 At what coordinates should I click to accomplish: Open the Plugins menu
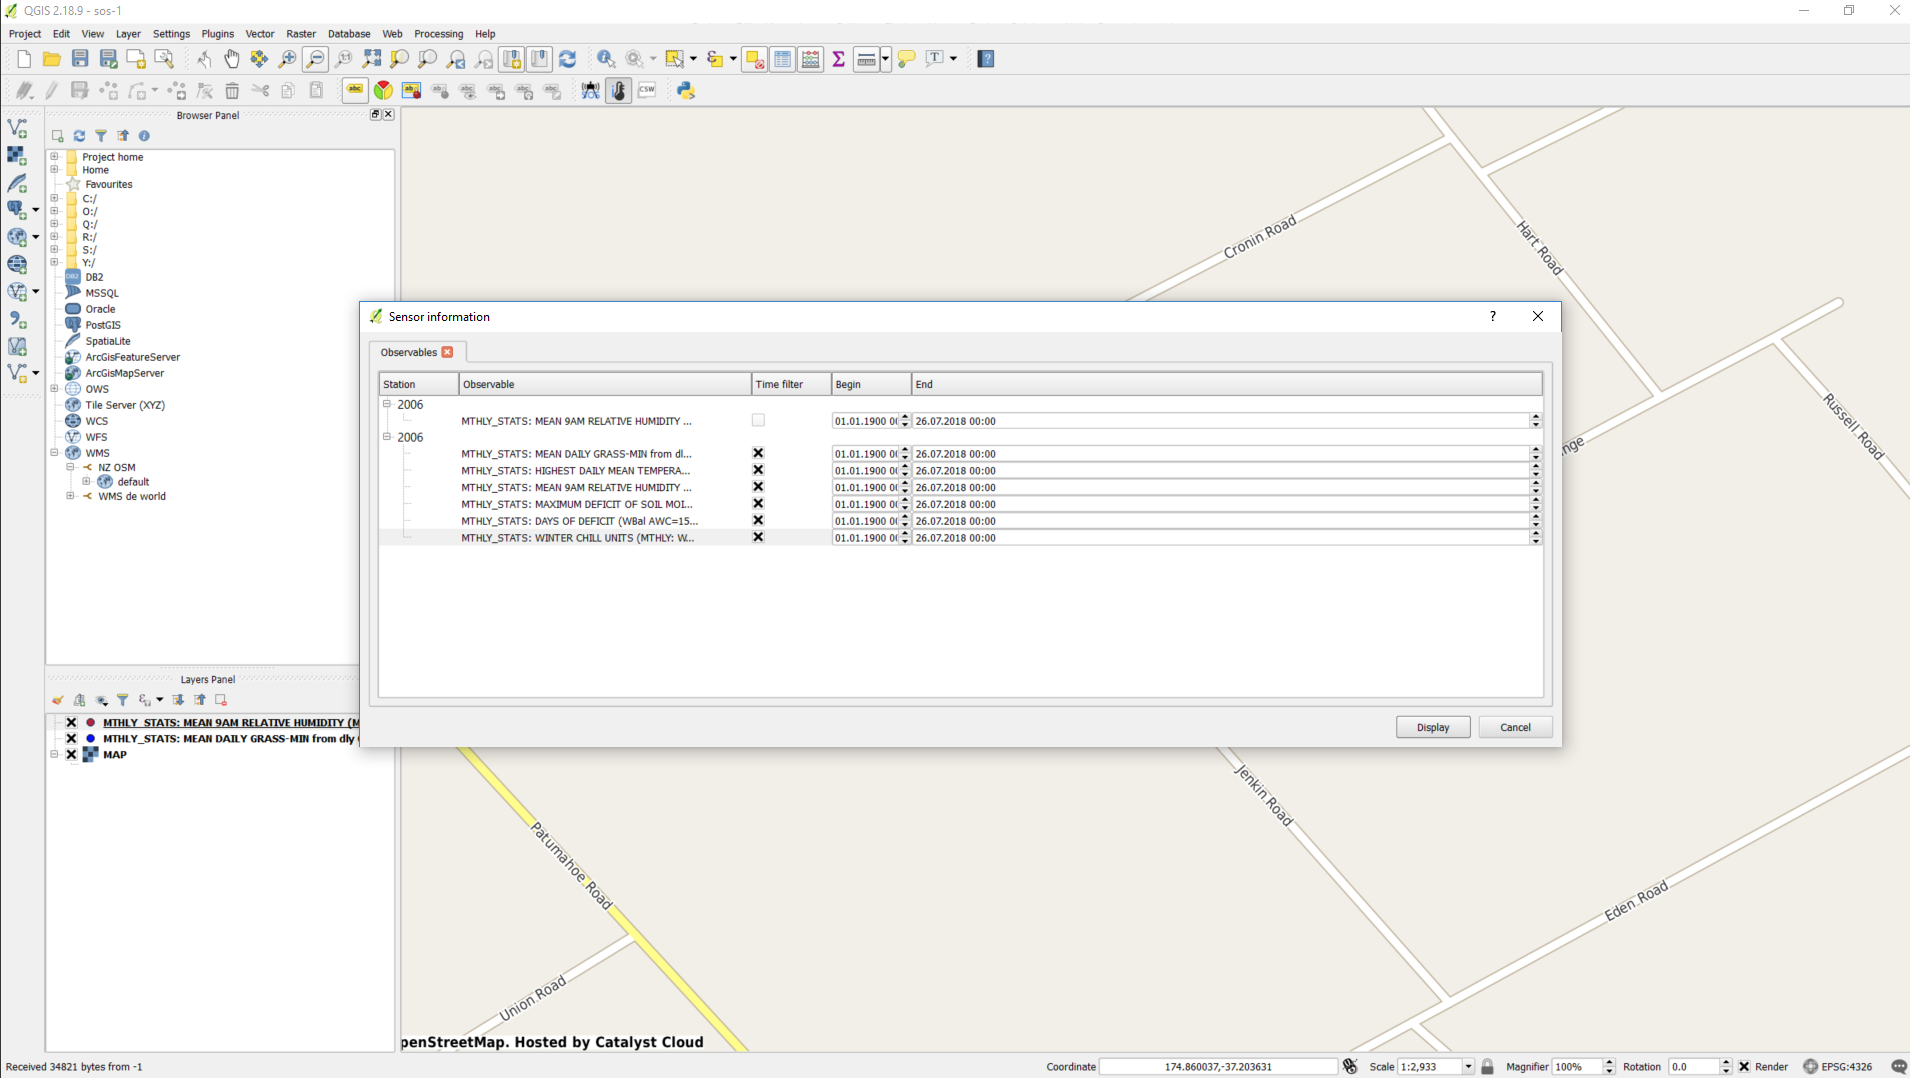pos(217,34)
